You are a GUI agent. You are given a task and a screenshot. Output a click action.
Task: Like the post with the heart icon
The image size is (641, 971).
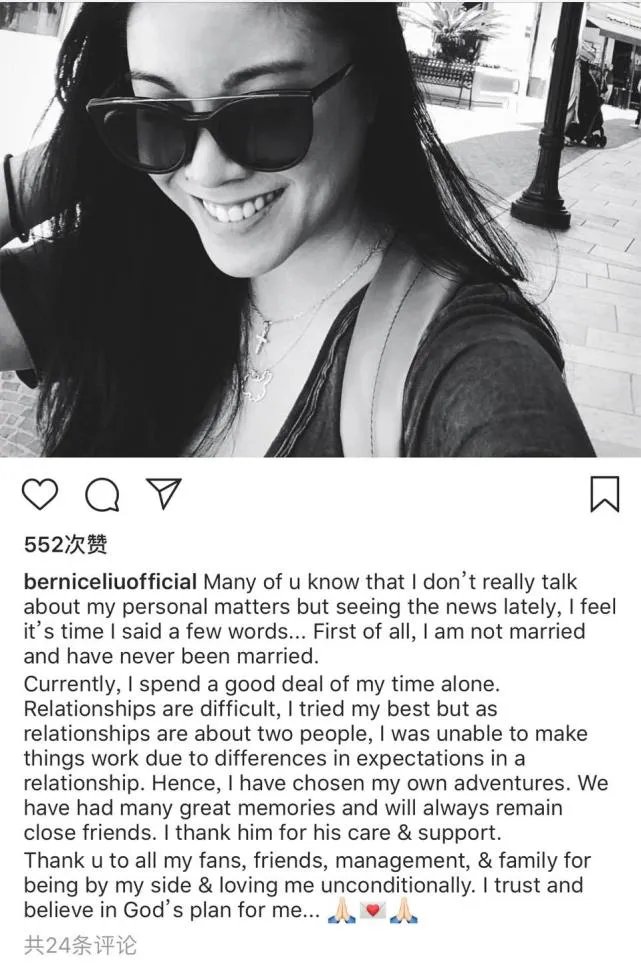click(40, 495)
